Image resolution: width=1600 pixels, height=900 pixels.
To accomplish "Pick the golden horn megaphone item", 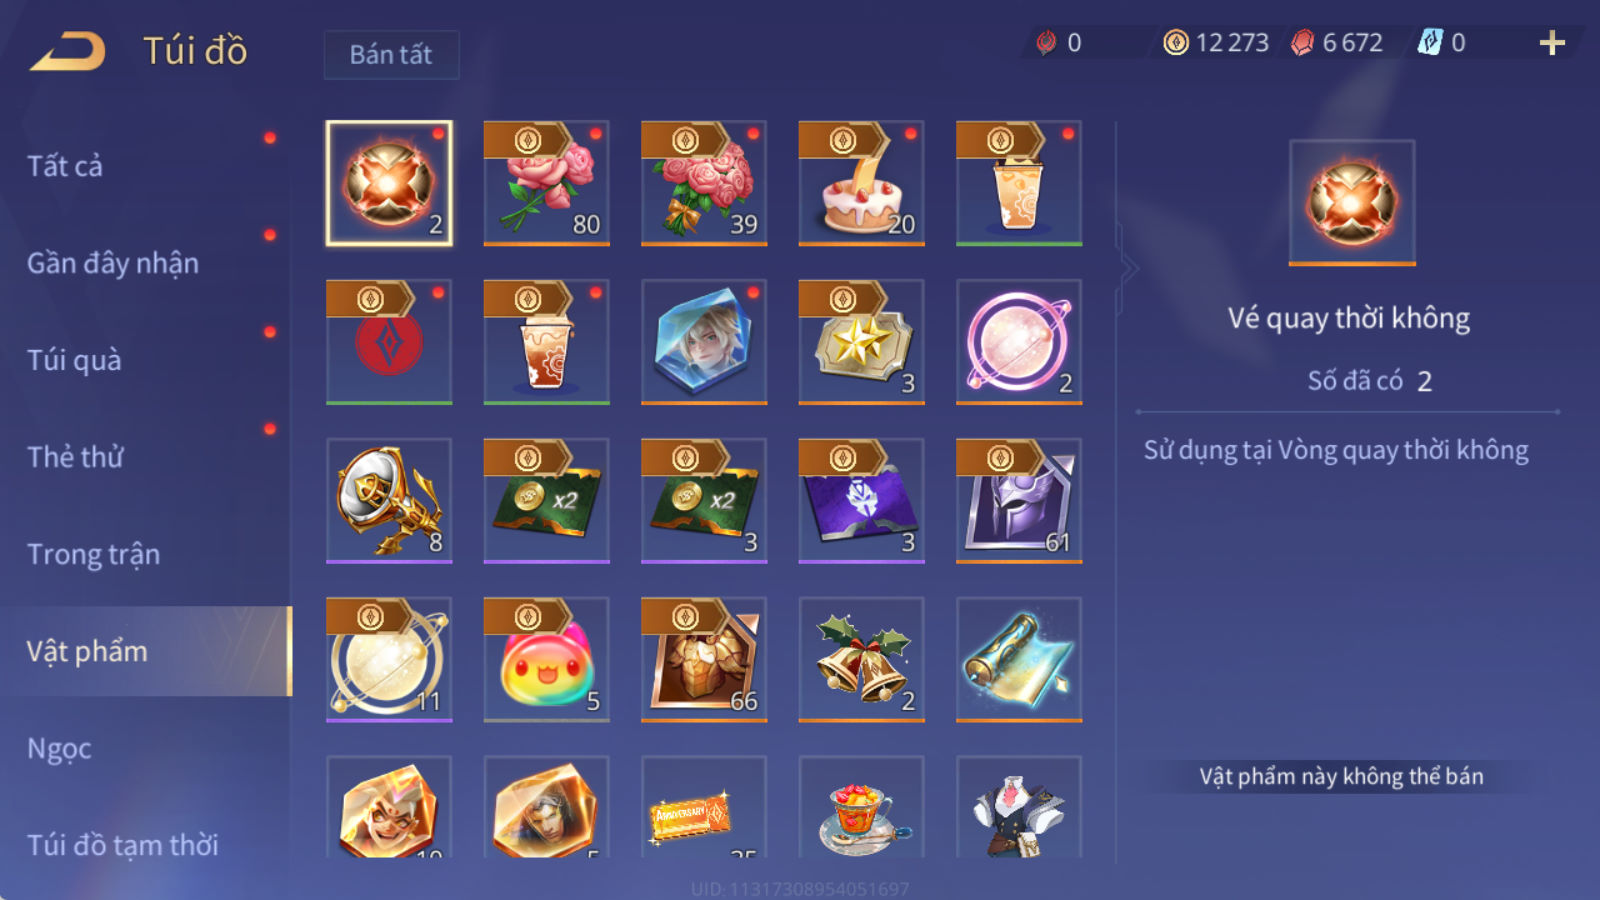I will pyautogui.click(x=389, y=500).
